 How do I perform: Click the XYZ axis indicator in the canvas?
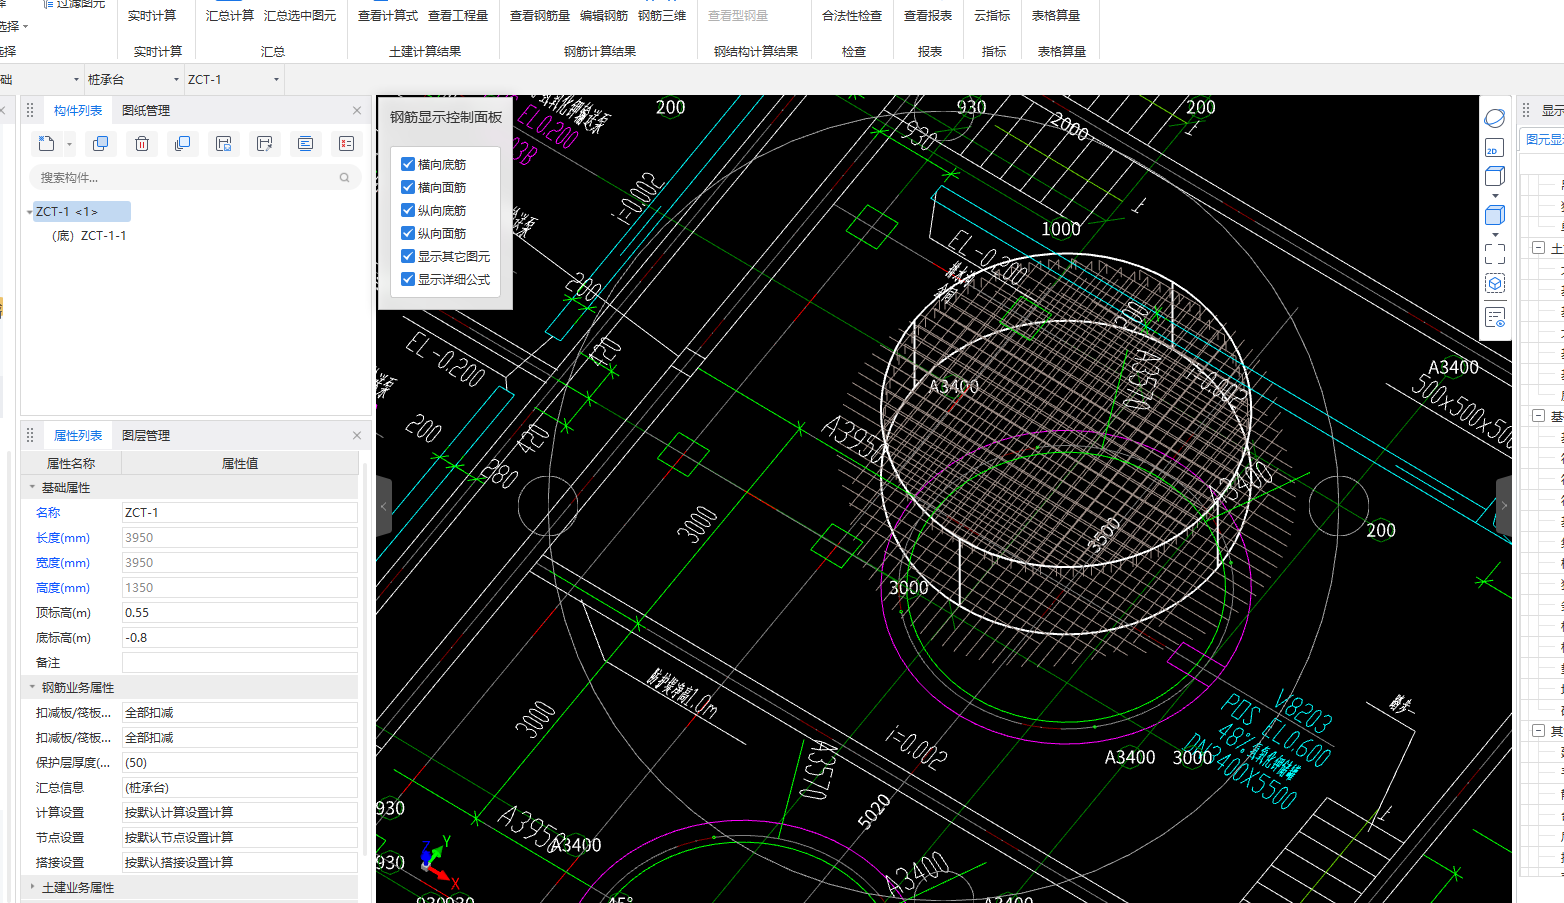(x=438, y=862)
